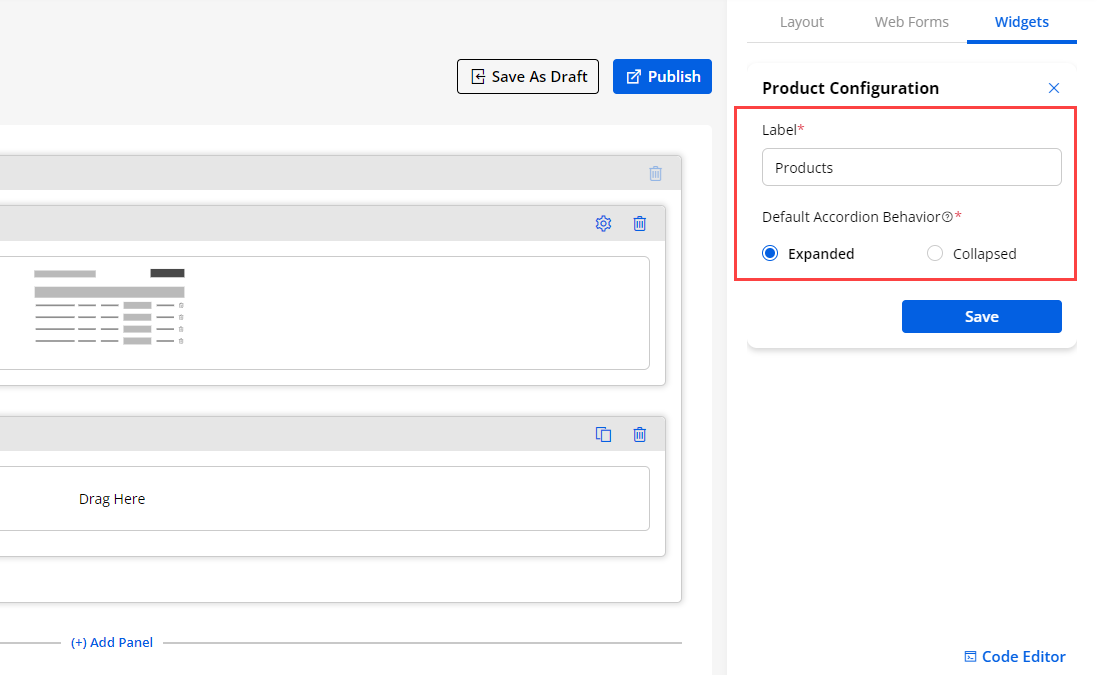Screen dimensions: 1097x675
Task: Duplicate the Drag Here section using copy icon
Action: click(x=603, y=434)
